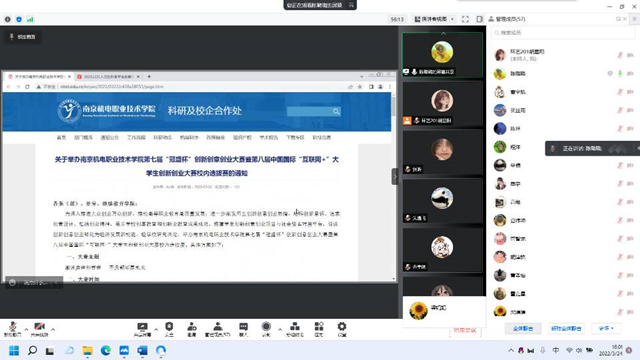Switch to the second browser tab
The image size is (640, 360).
tap(108, 76)
